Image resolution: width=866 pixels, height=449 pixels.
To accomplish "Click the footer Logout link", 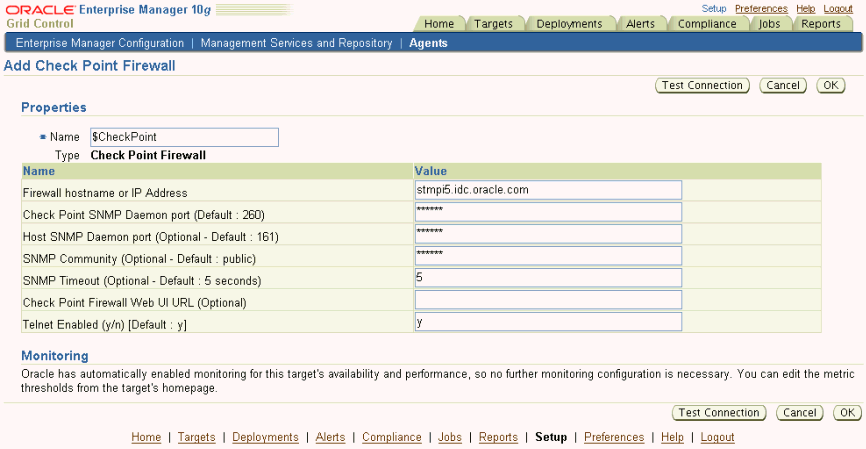I will [x=717, y=437].
